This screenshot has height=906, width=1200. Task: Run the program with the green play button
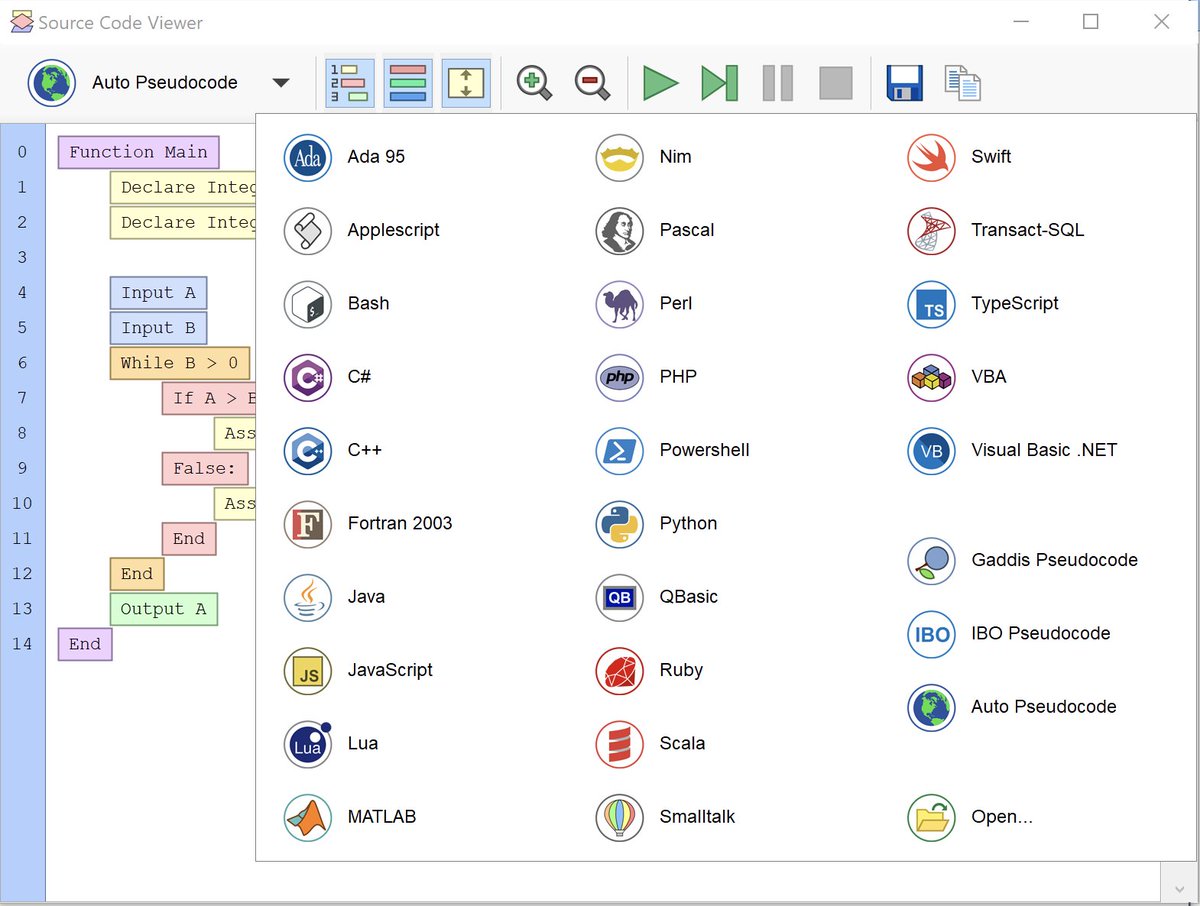(660, 82)
